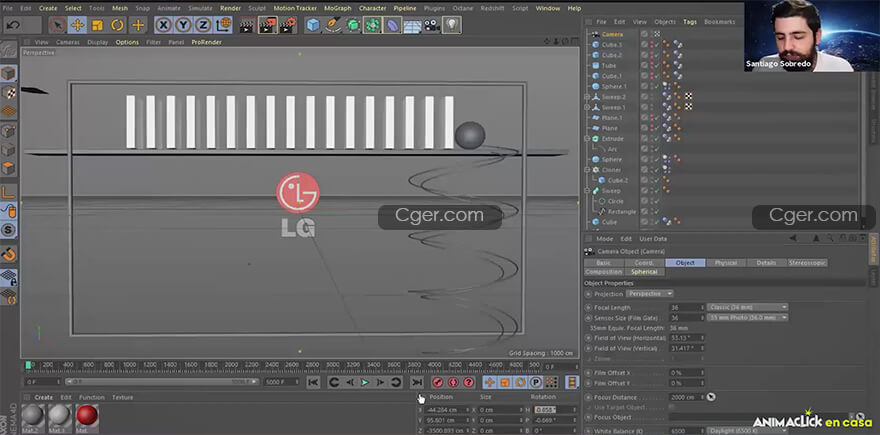This screenshot has width=880, height=435.
Task: Select Camera object in Object Manager
Action: click(612, 35)
